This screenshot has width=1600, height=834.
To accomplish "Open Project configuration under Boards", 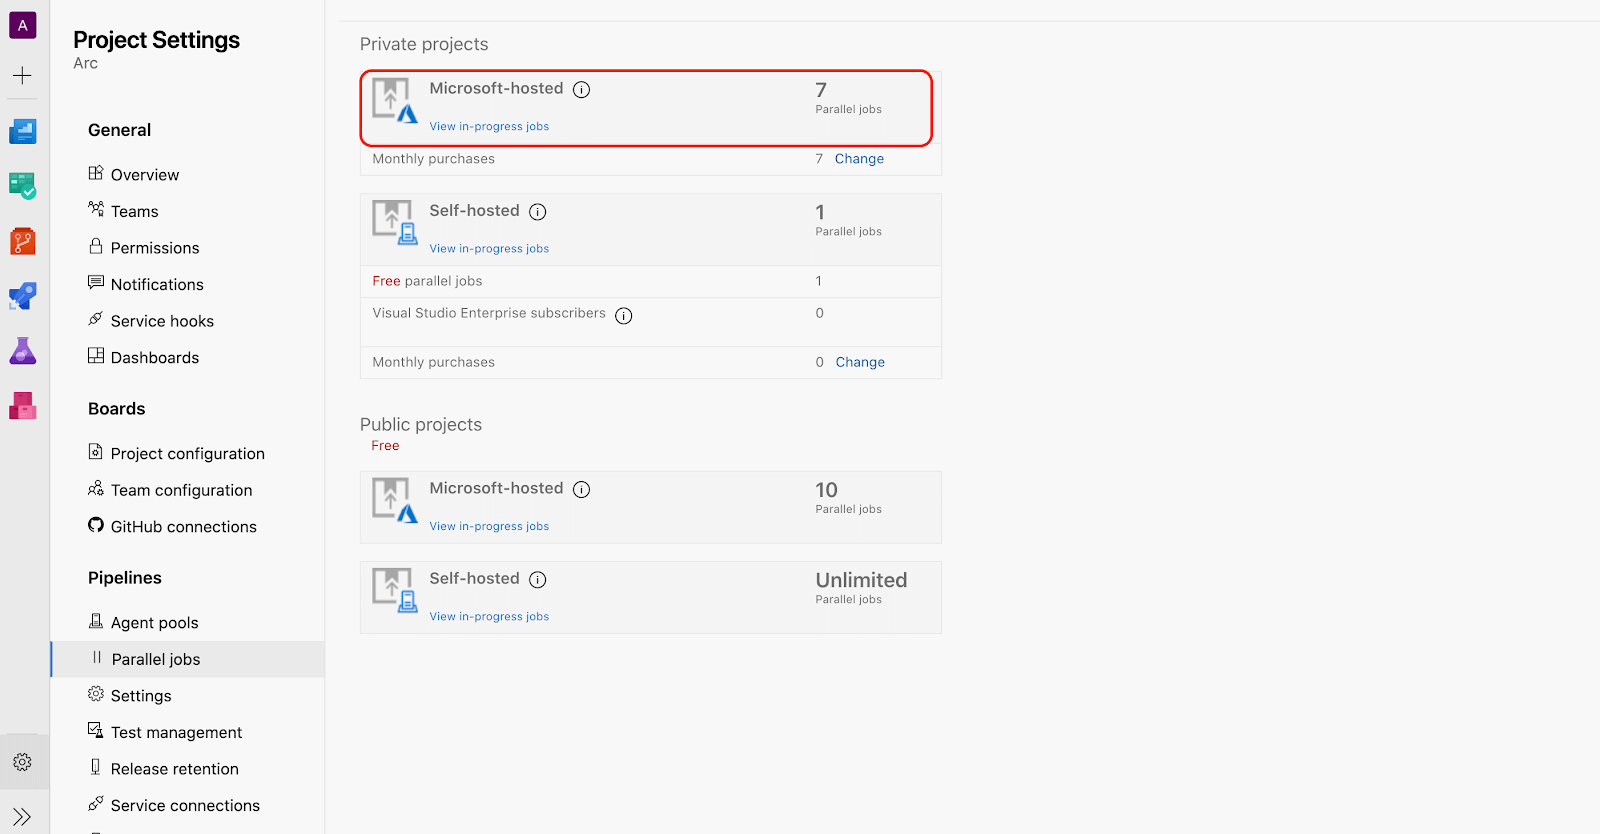I will click(x=187, y=453).
